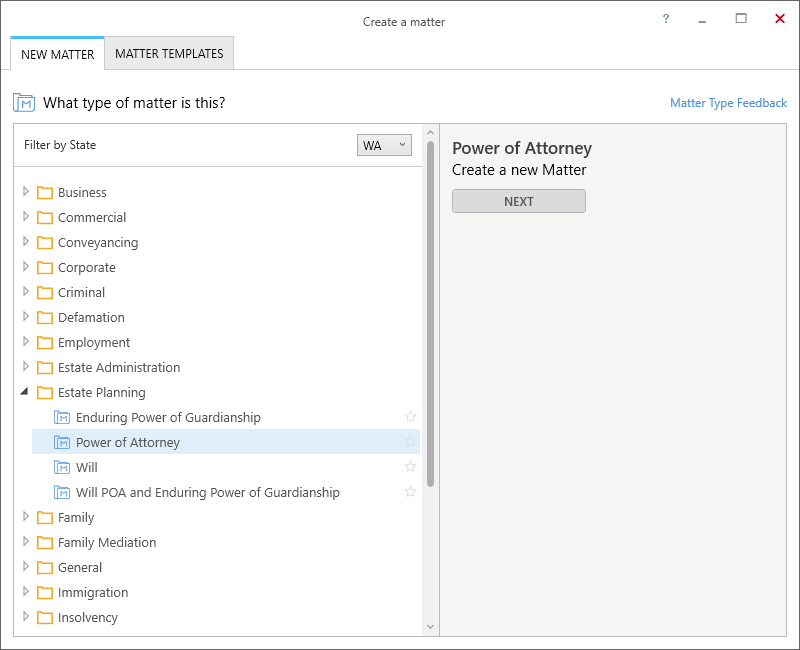Click the Family Mediation folder icon

click(x=45, y=542)
